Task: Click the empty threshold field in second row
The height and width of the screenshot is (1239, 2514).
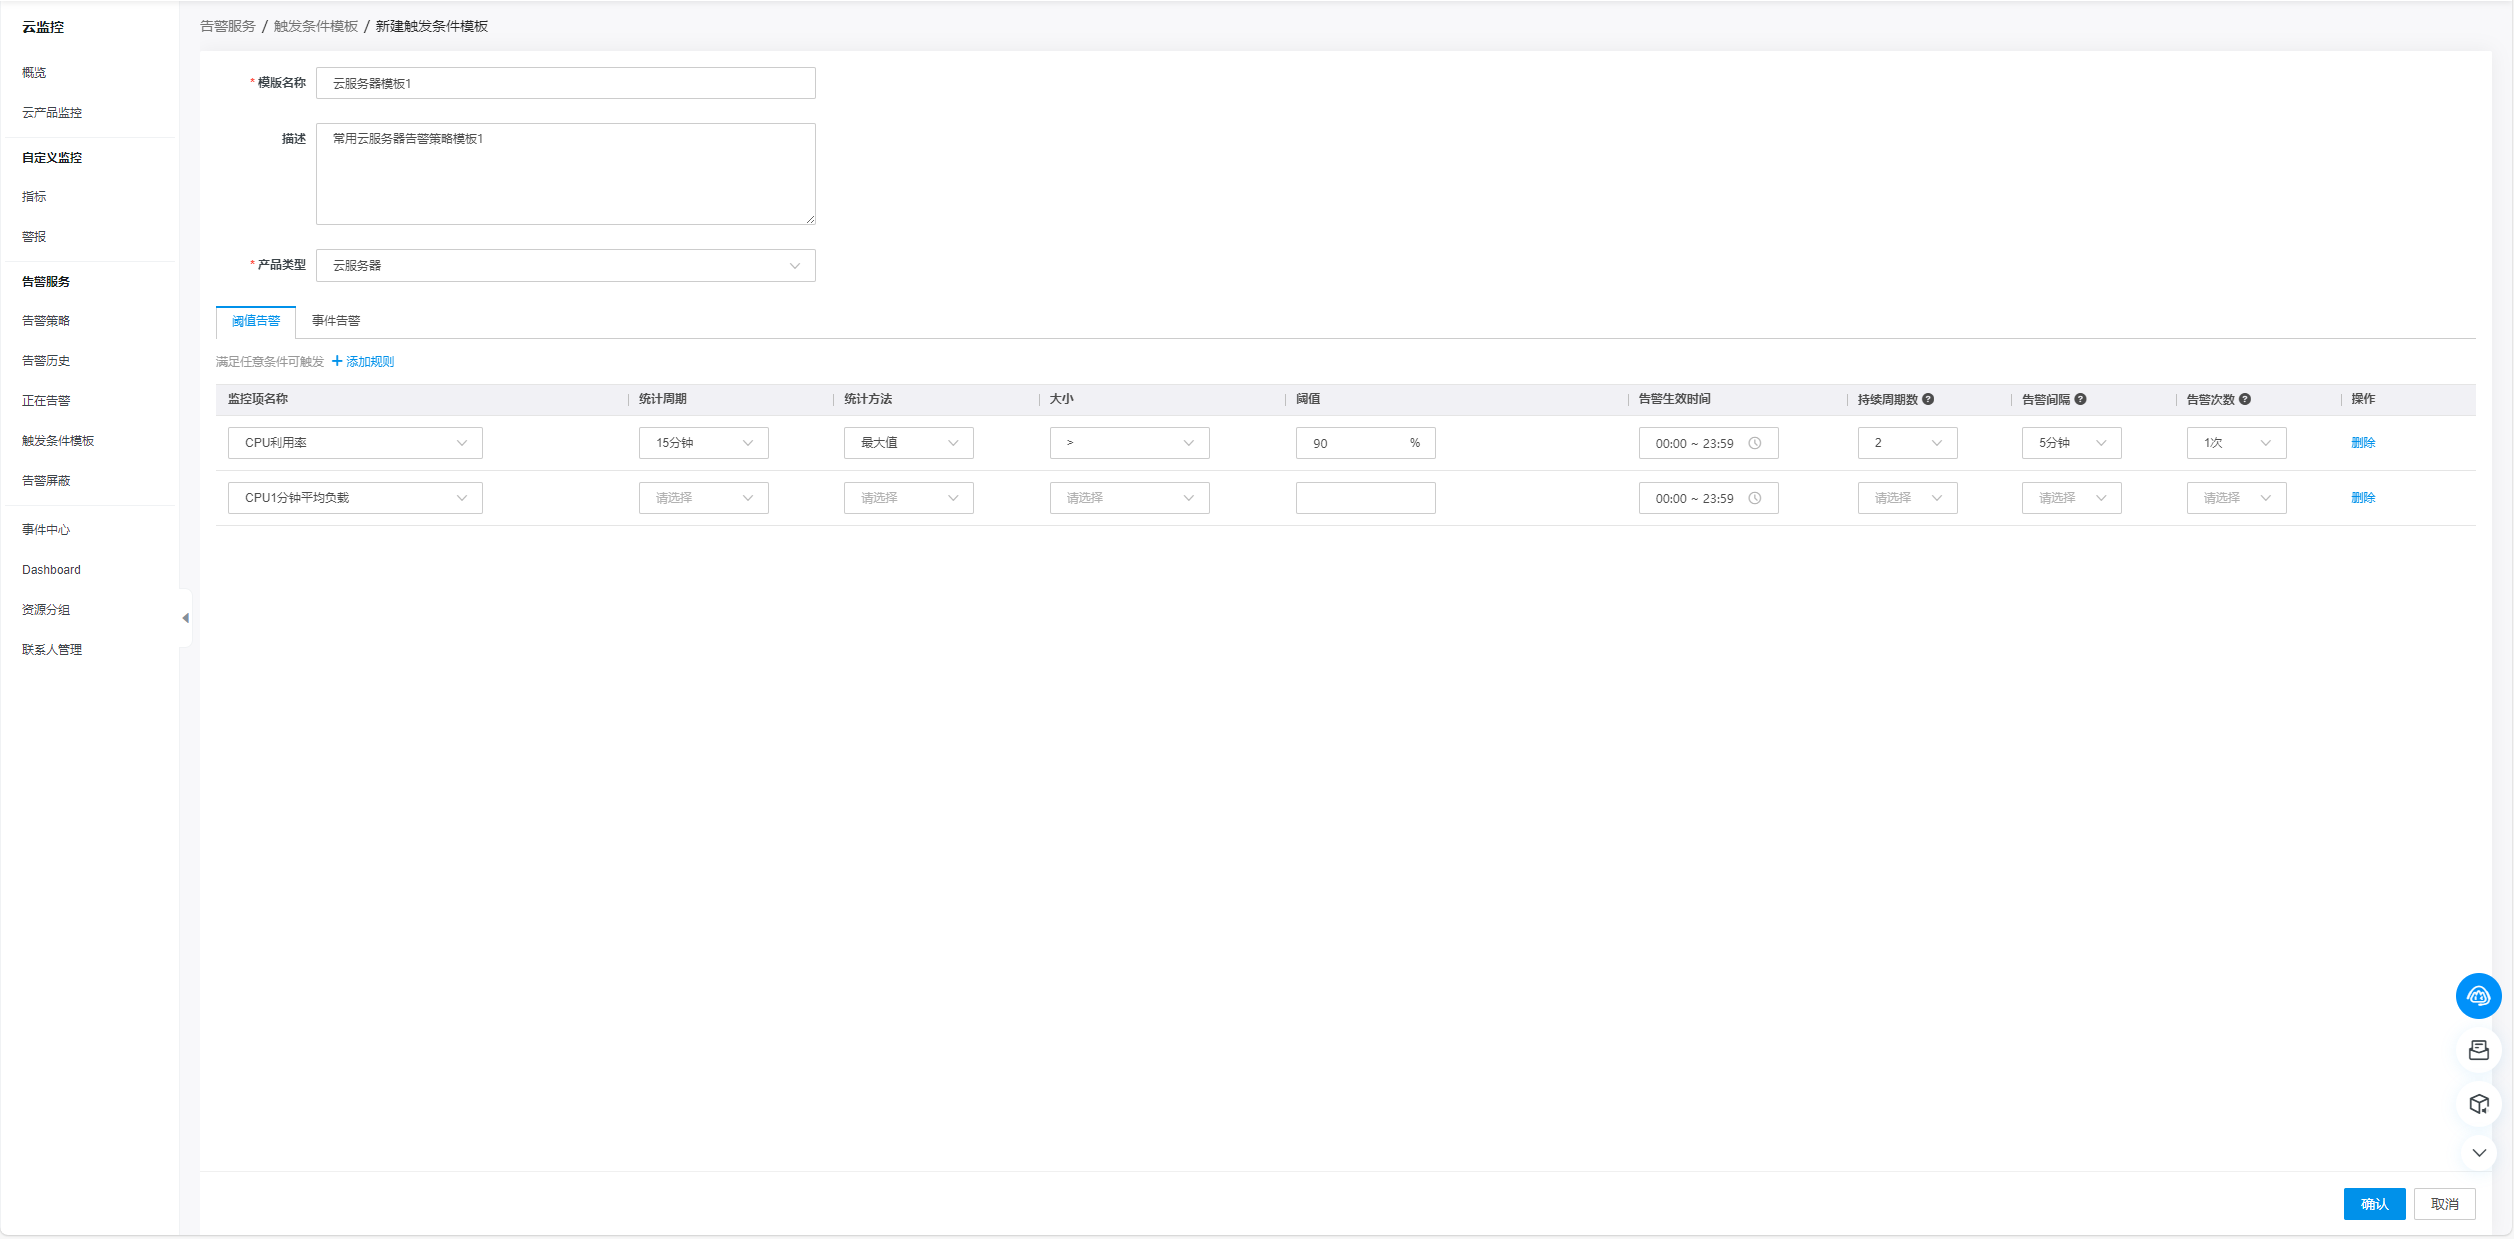Action: coord(1365,498)
